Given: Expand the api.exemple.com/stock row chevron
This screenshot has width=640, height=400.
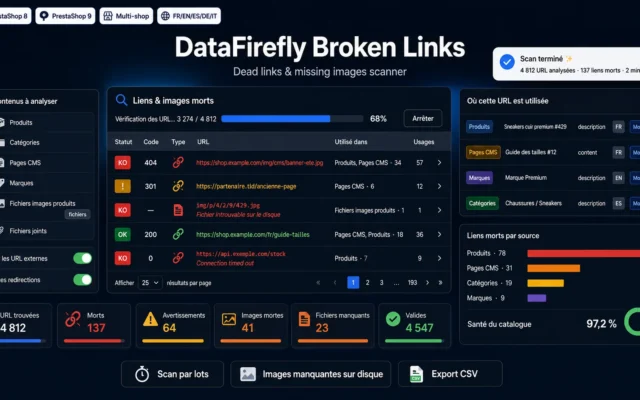Looking at the screenshot, I should tap(439, 258).
